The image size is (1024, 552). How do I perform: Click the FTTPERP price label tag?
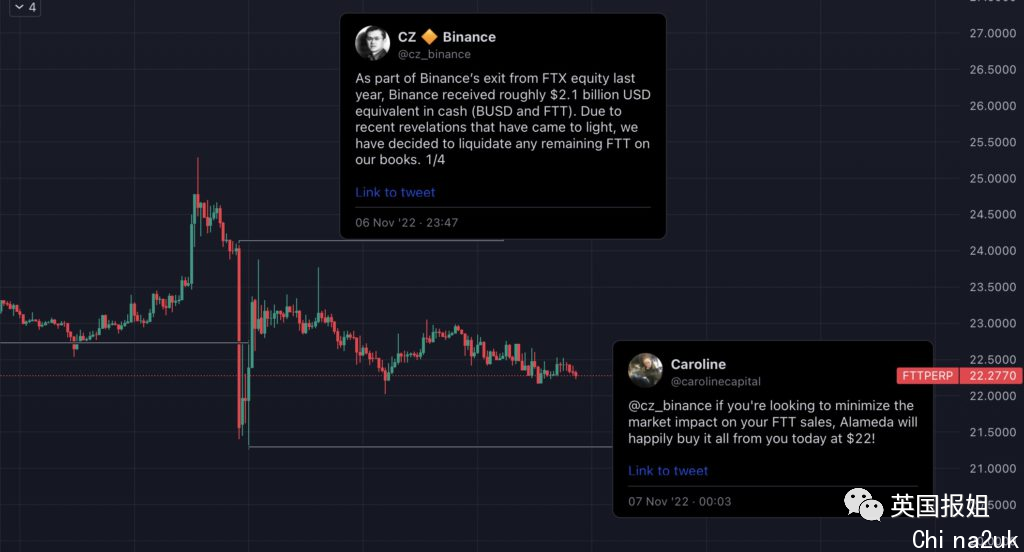tap(927, 376)
